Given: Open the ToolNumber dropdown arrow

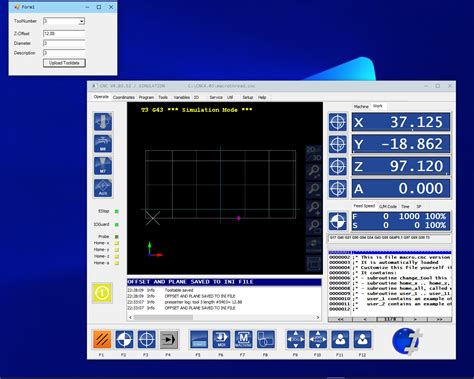Looking at the screenshot, I should click(x=81, y=21).
